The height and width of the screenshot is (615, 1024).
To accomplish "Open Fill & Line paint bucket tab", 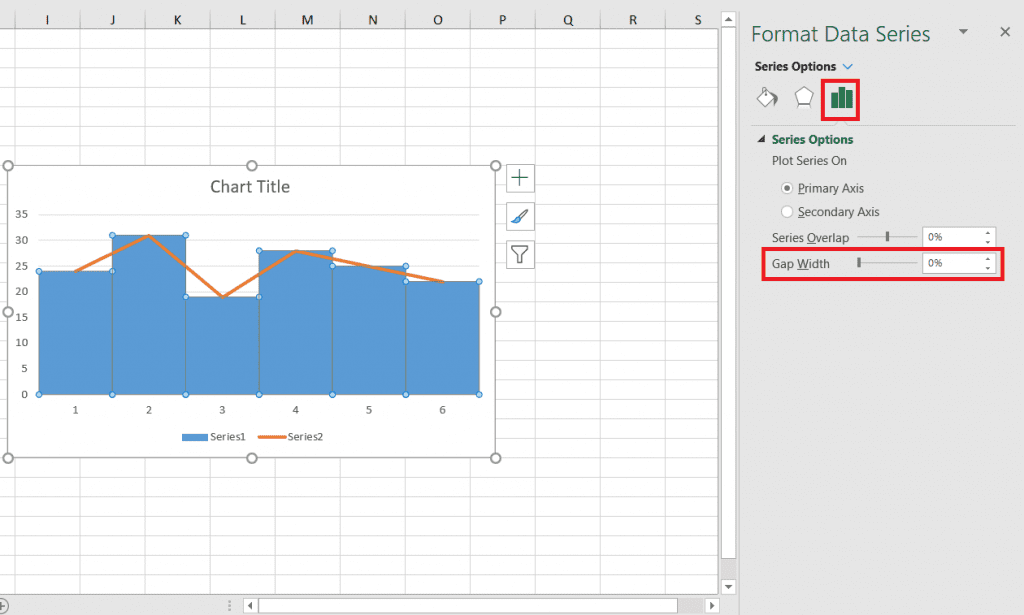I will (x=767, y=97).
